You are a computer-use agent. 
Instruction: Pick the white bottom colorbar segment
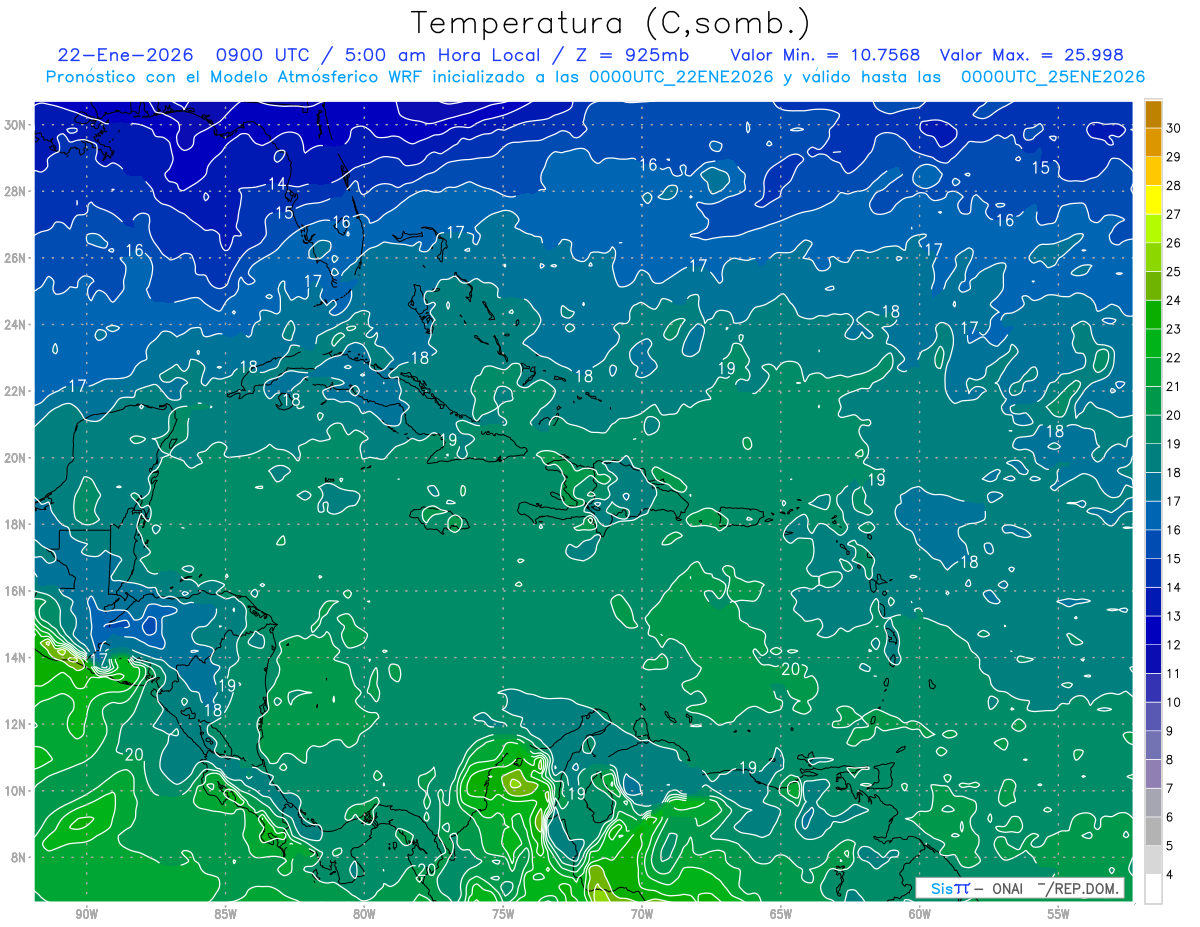tap(1153, 889)
